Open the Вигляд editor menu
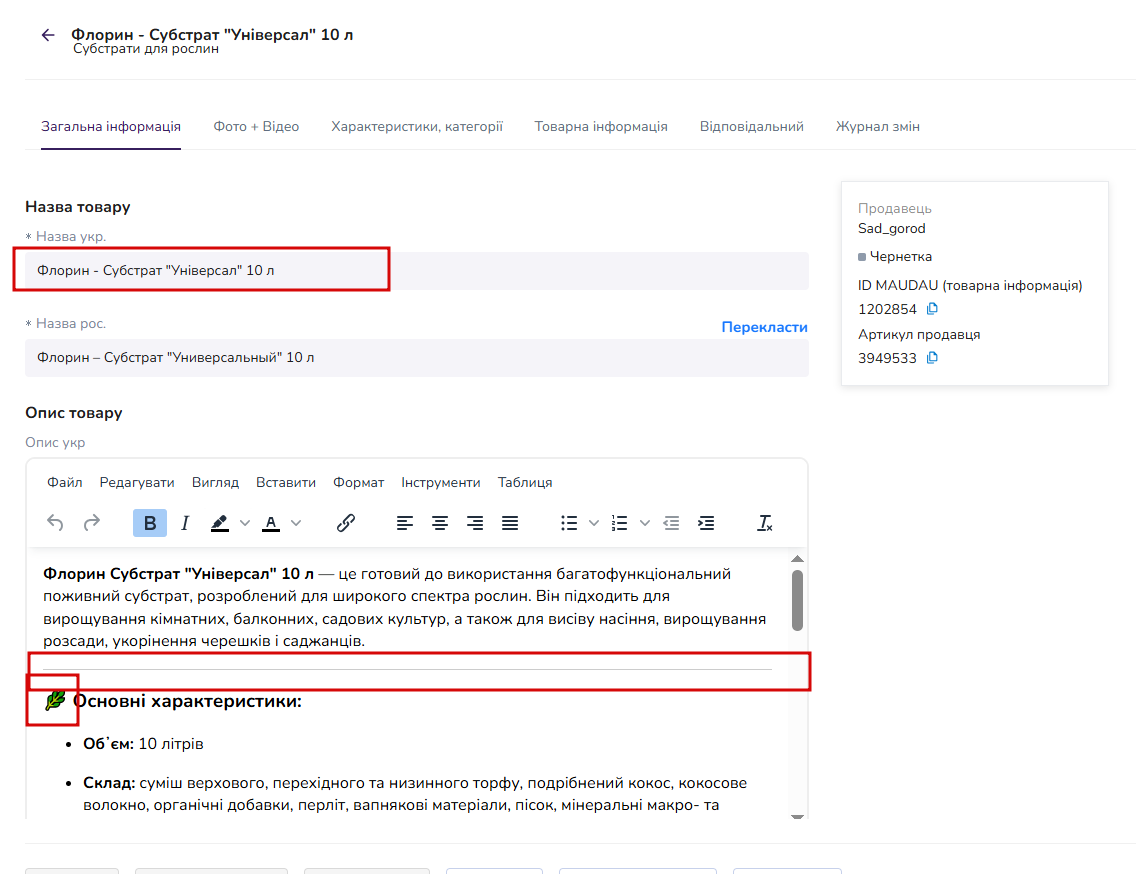Screen dimensions: 1136x874 click(215, 483)
